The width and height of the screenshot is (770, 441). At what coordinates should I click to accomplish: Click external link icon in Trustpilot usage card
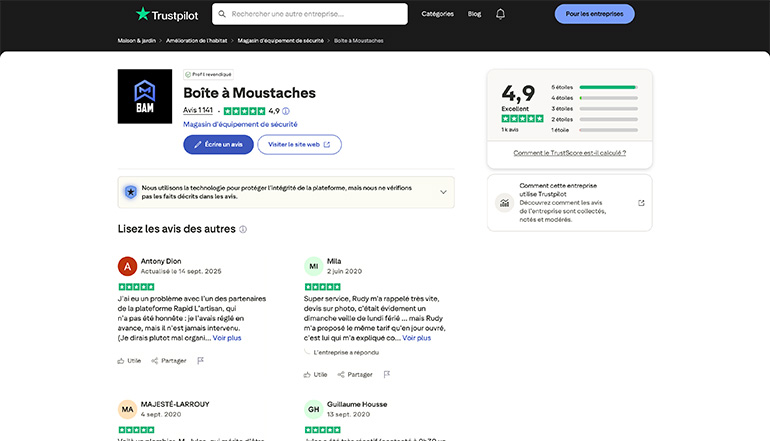[x=641, y=203]
